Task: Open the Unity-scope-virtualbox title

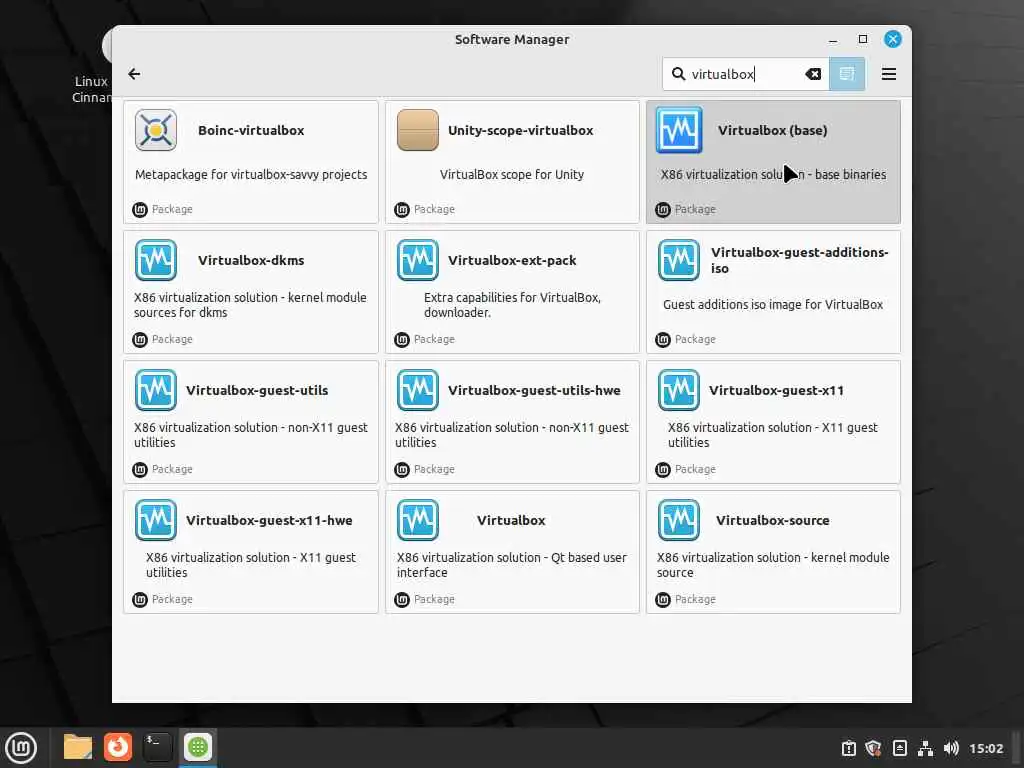Action: pyautogui.click(x=520, y=130)
